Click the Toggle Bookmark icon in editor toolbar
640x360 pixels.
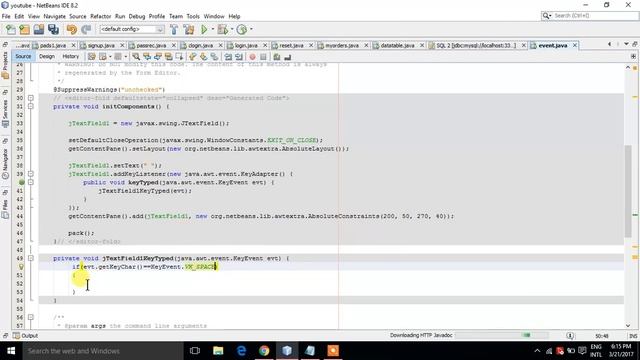[x=214, y=57]
